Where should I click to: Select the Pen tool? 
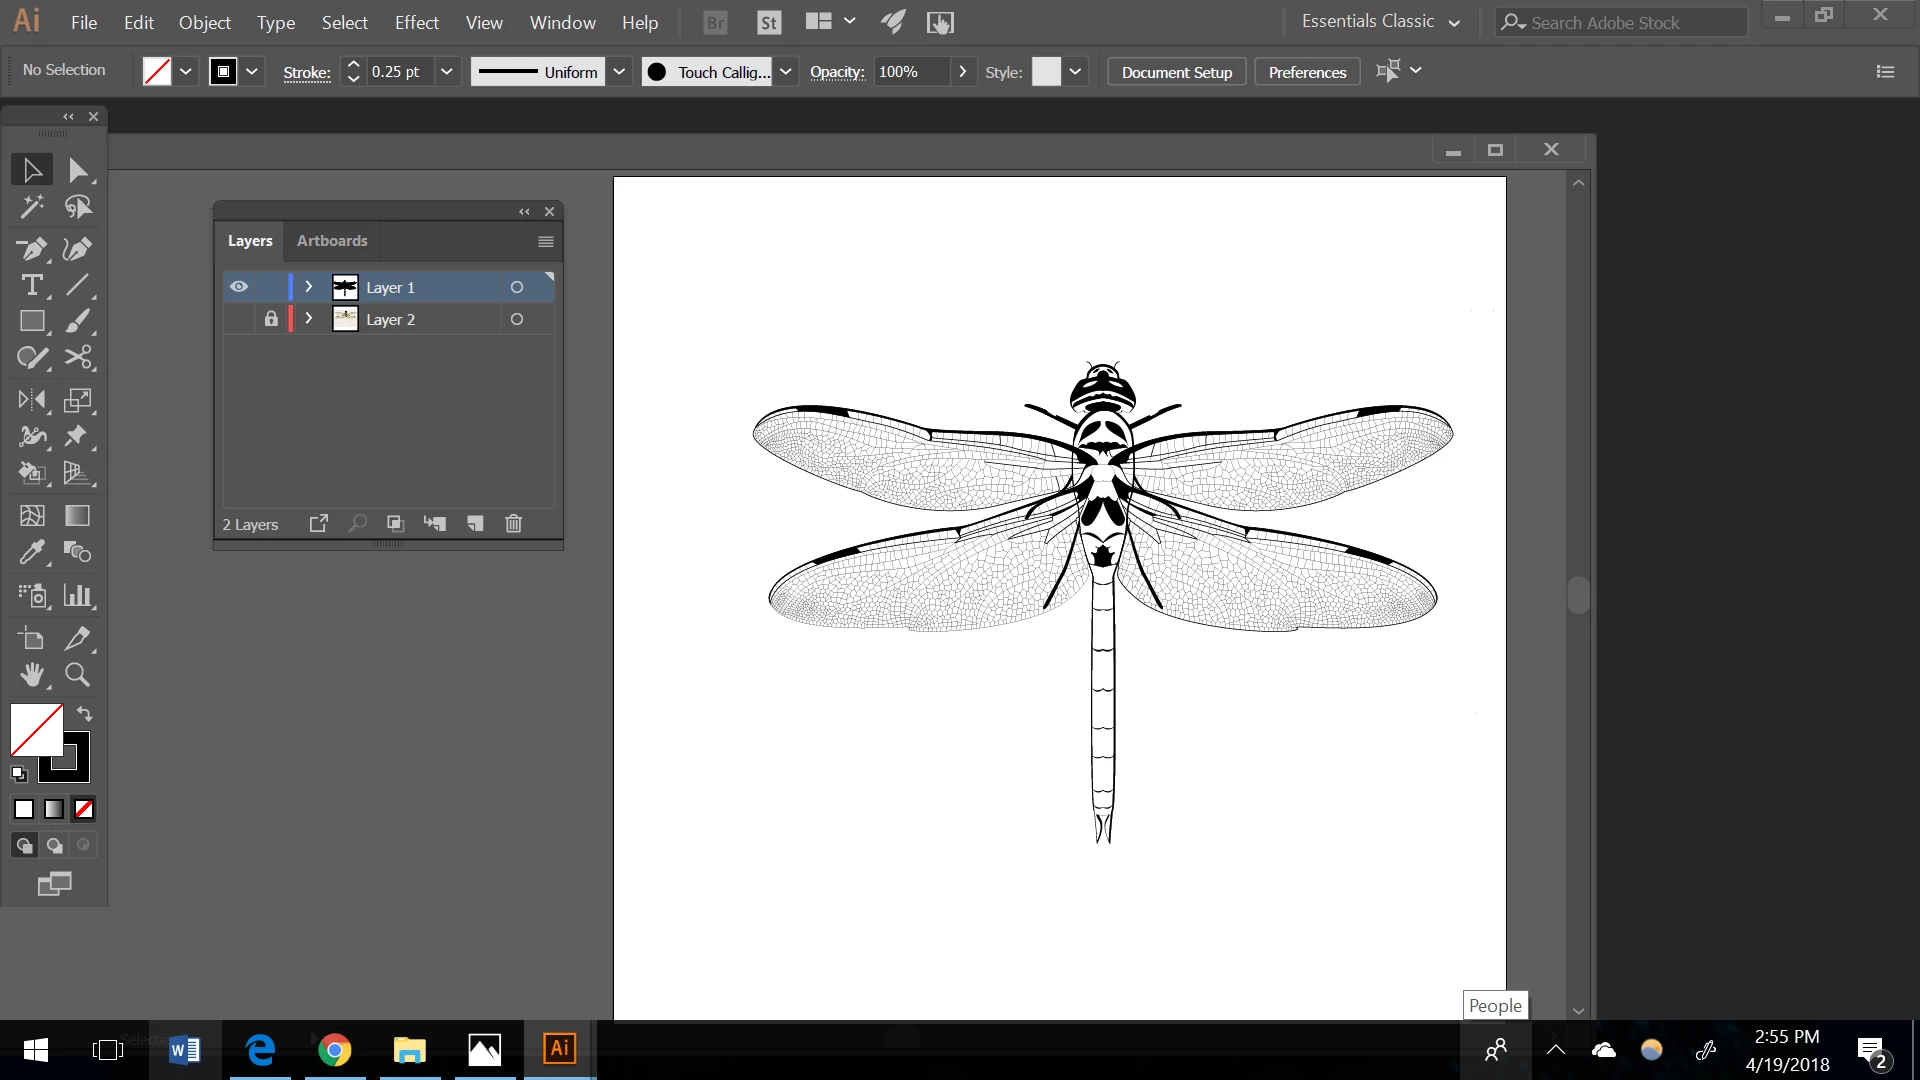31,248
